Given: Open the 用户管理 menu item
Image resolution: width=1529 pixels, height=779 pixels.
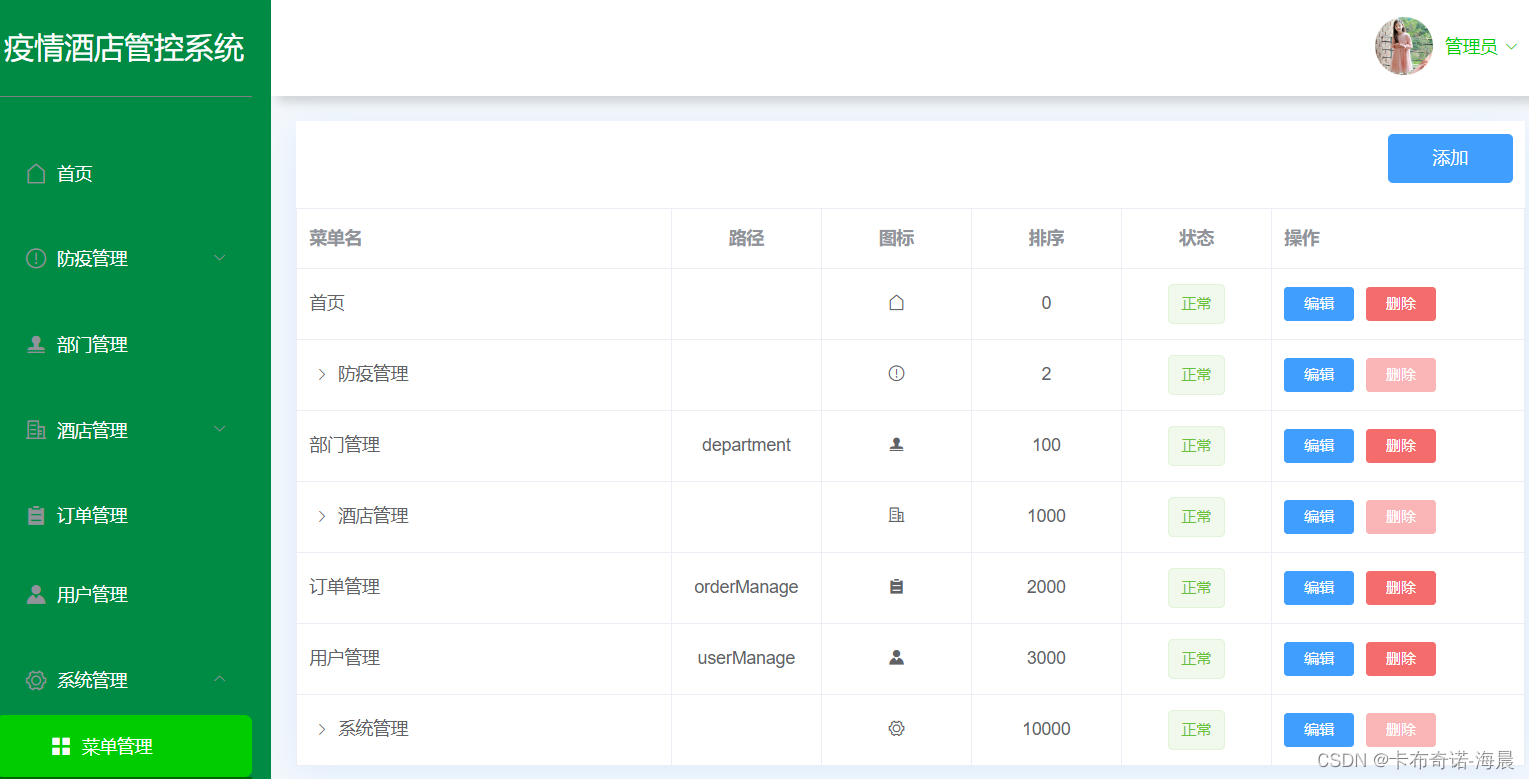Looking at the screenshot, I should tap(90, 594).
